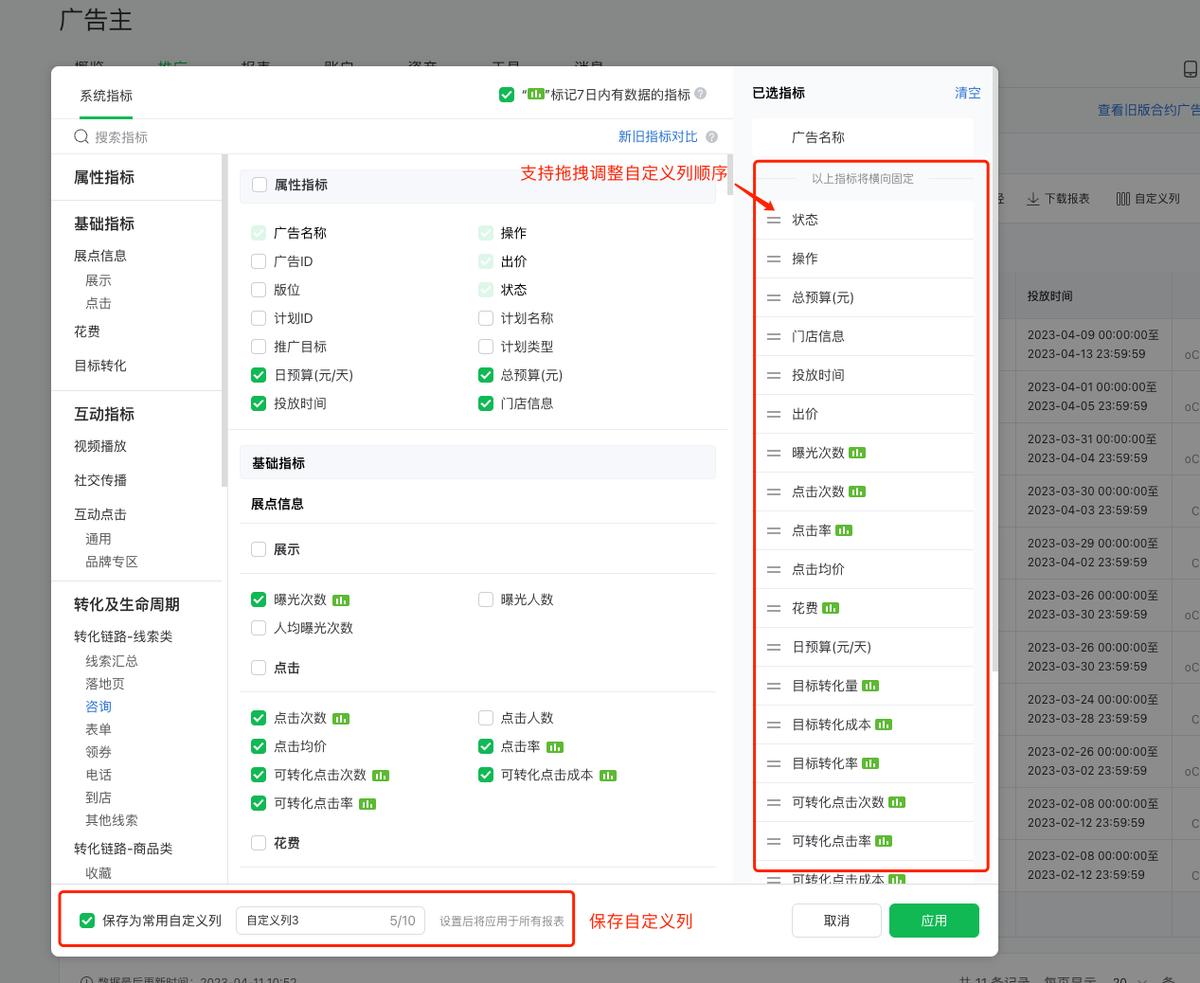The height and width of the screenshot is (983, 1200).
Task: Click help icon beside 新旧指标对比
Action: (712, 137)
